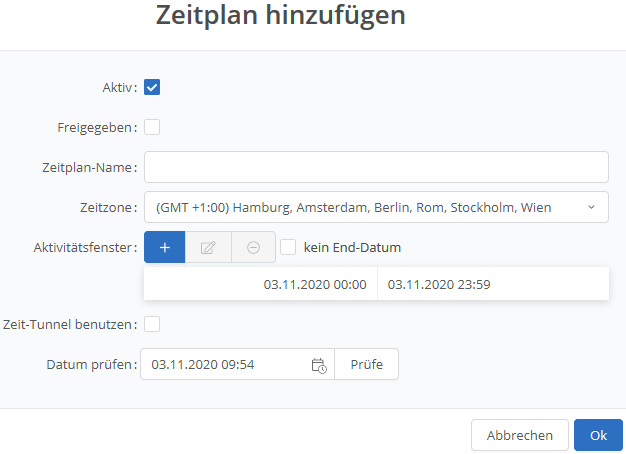The height and width of the screenshot is (454, 626).
Task: Select the start time 03.11.2020 00:00 cell
Action: click(x=315, y=284)
